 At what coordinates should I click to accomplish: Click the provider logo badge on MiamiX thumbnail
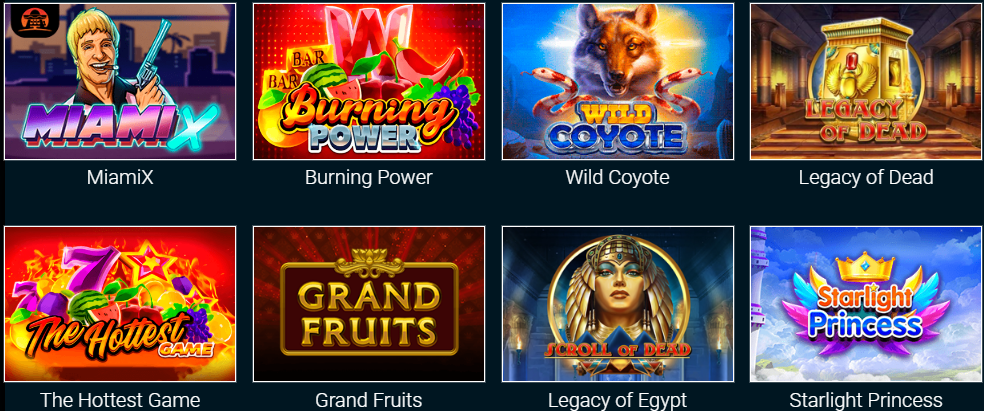coord(30,21)
